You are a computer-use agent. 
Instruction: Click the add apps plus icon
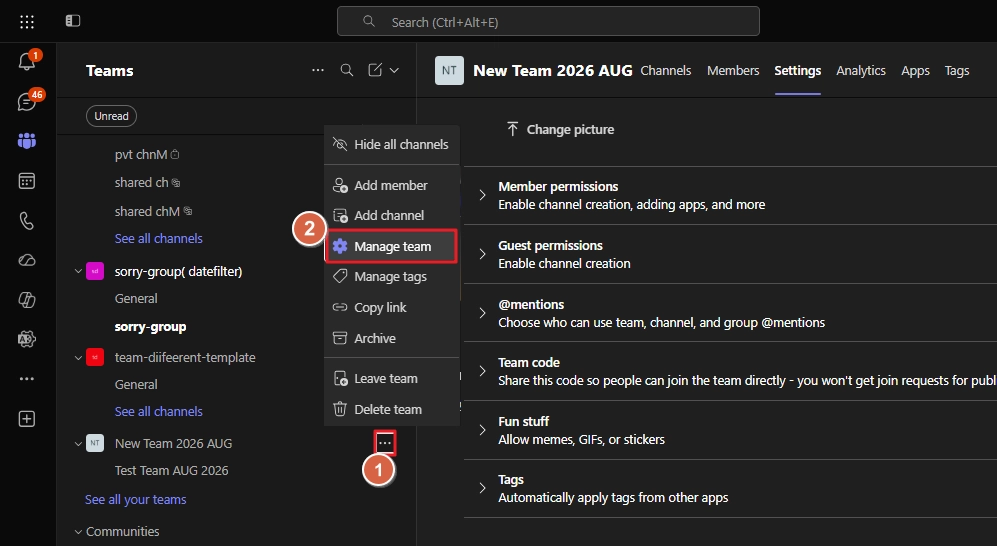point(27,419)
